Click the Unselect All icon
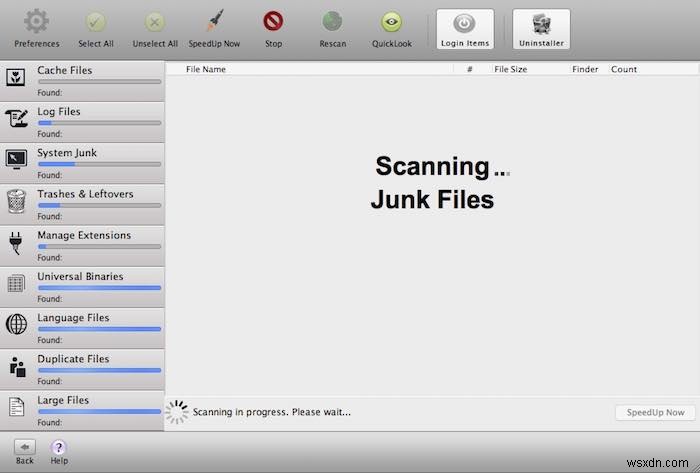The image size is (700, 473). (x=155, y=22)
